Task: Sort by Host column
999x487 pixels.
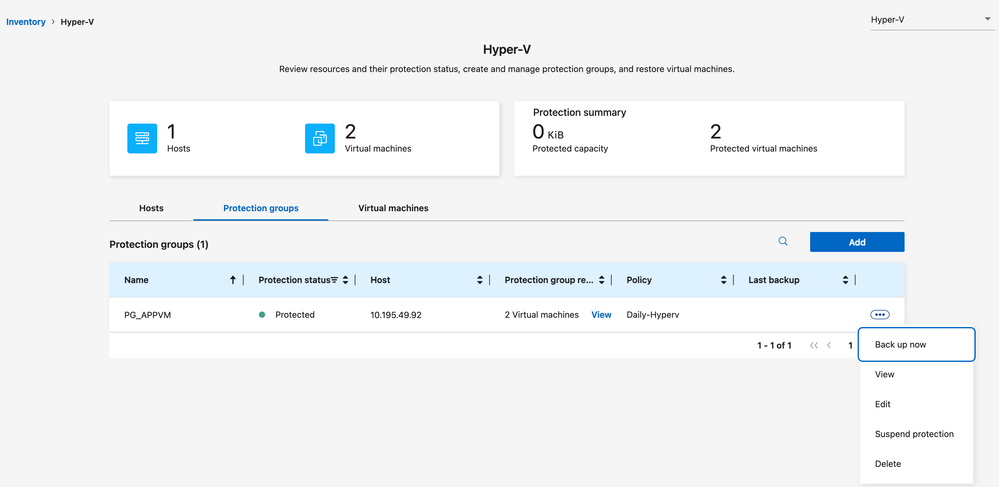Action: [480, 280]
